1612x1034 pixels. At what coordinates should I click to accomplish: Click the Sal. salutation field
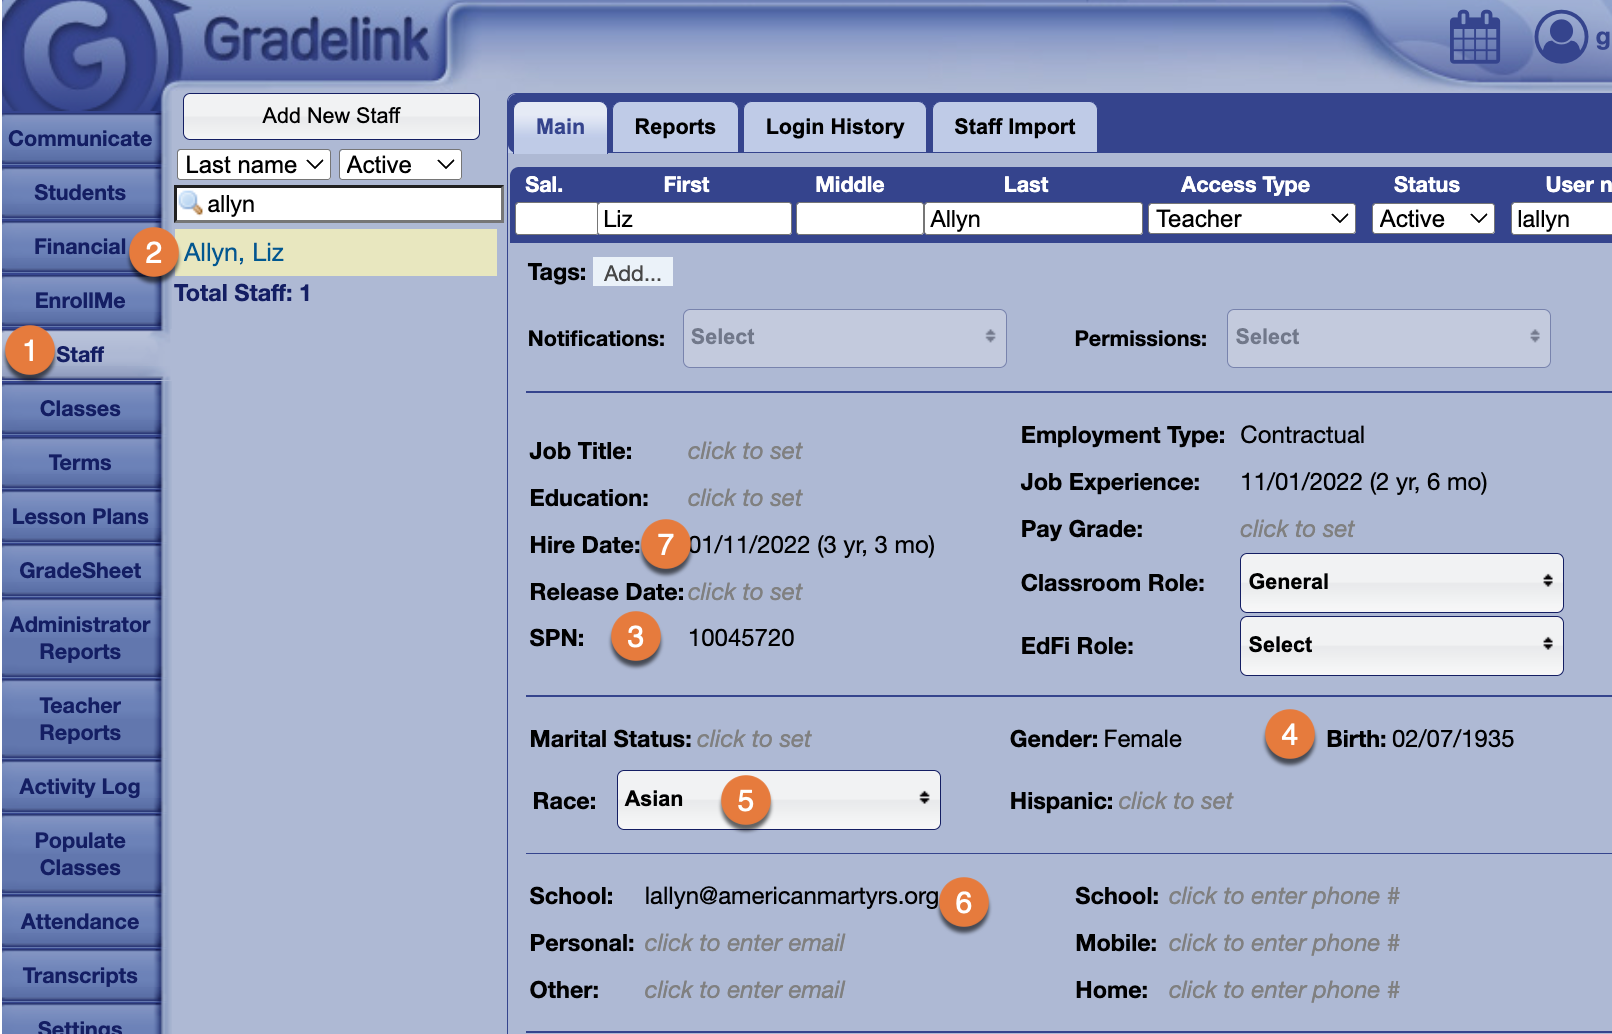555,219
